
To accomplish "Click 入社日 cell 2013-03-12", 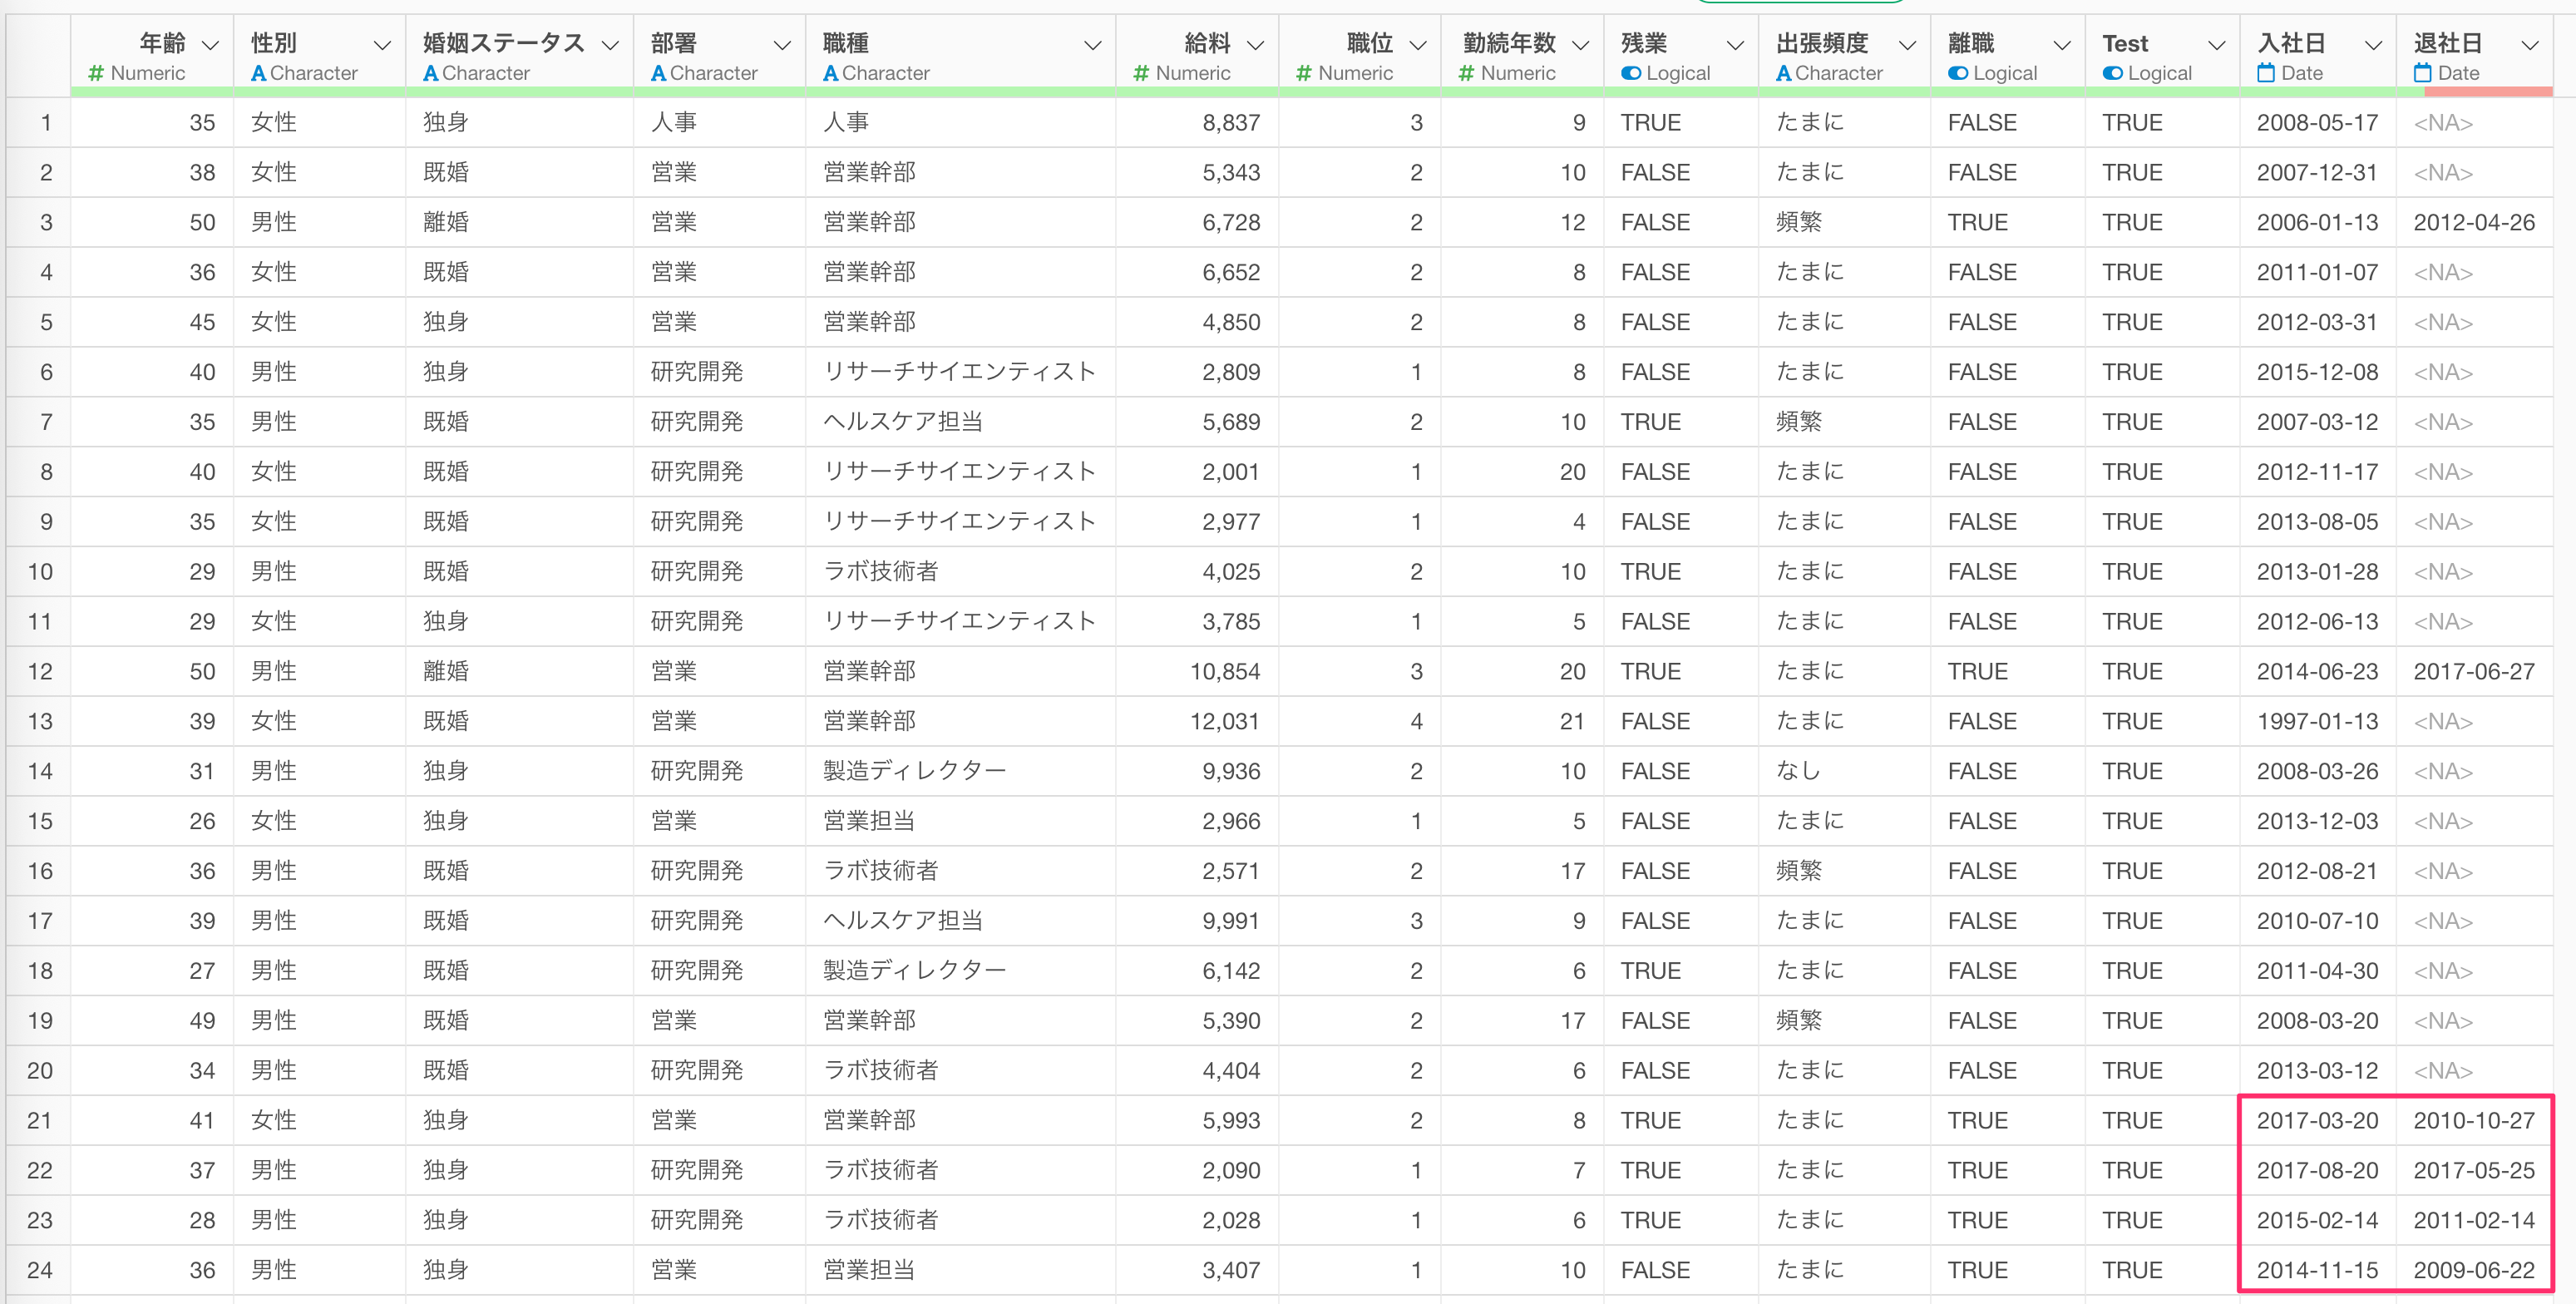I will click(2317, 1071).
